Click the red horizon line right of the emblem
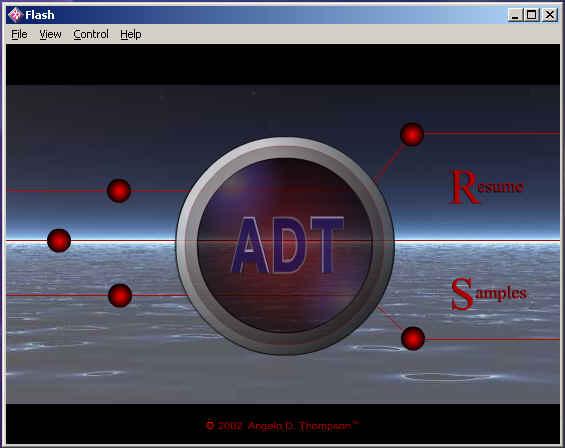 (477, 240)
